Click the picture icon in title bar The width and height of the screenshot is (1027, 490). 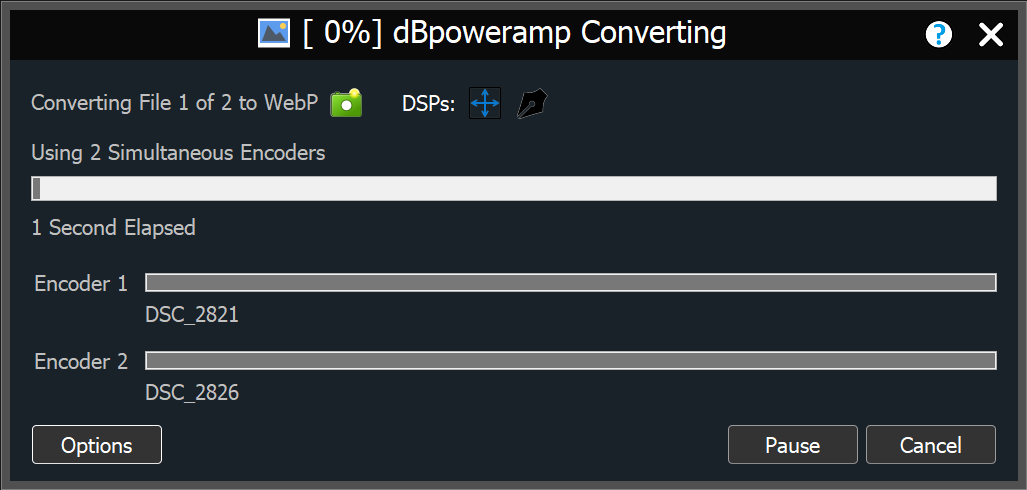pos(274,33)
